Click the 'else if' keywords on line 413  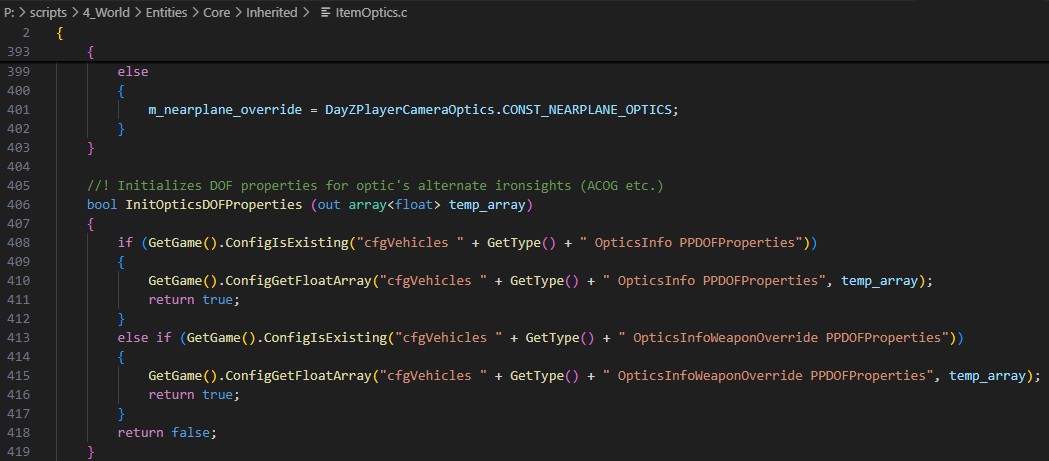pyautogui.click(x=145, y=338)
